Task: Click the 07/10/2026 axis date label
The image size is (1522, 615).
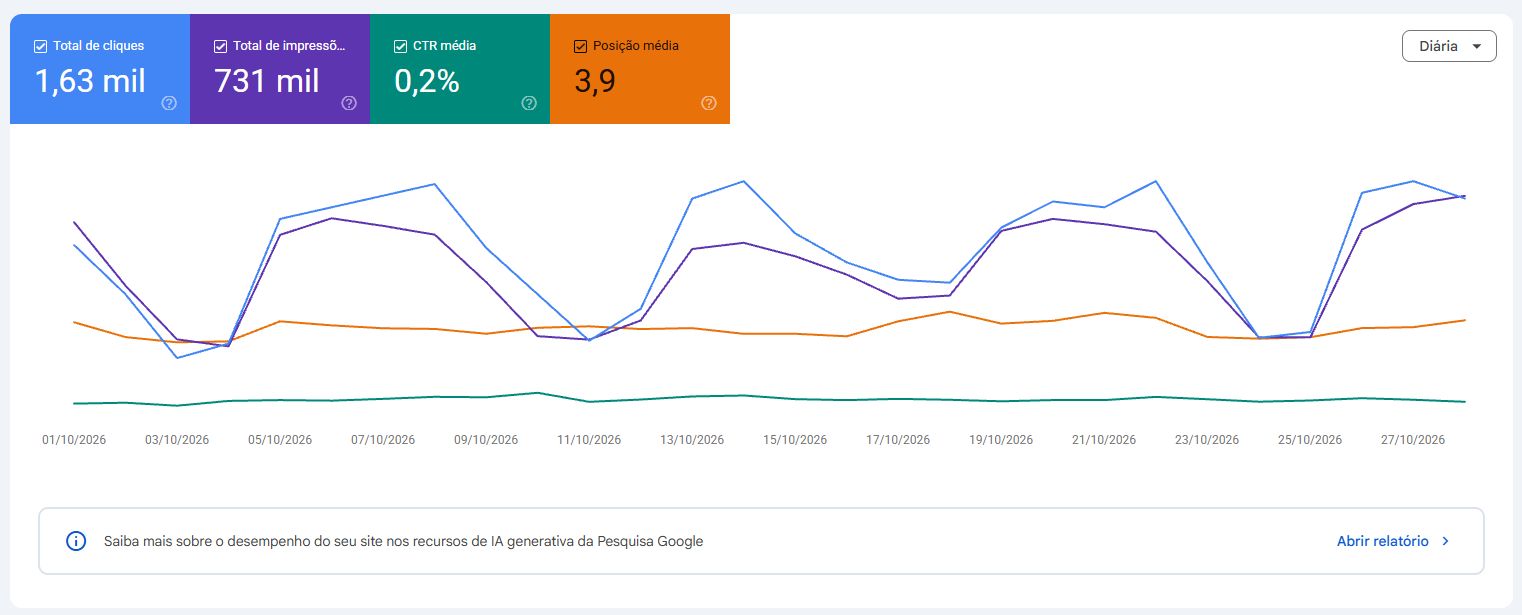Action: [x=383, y=440]
